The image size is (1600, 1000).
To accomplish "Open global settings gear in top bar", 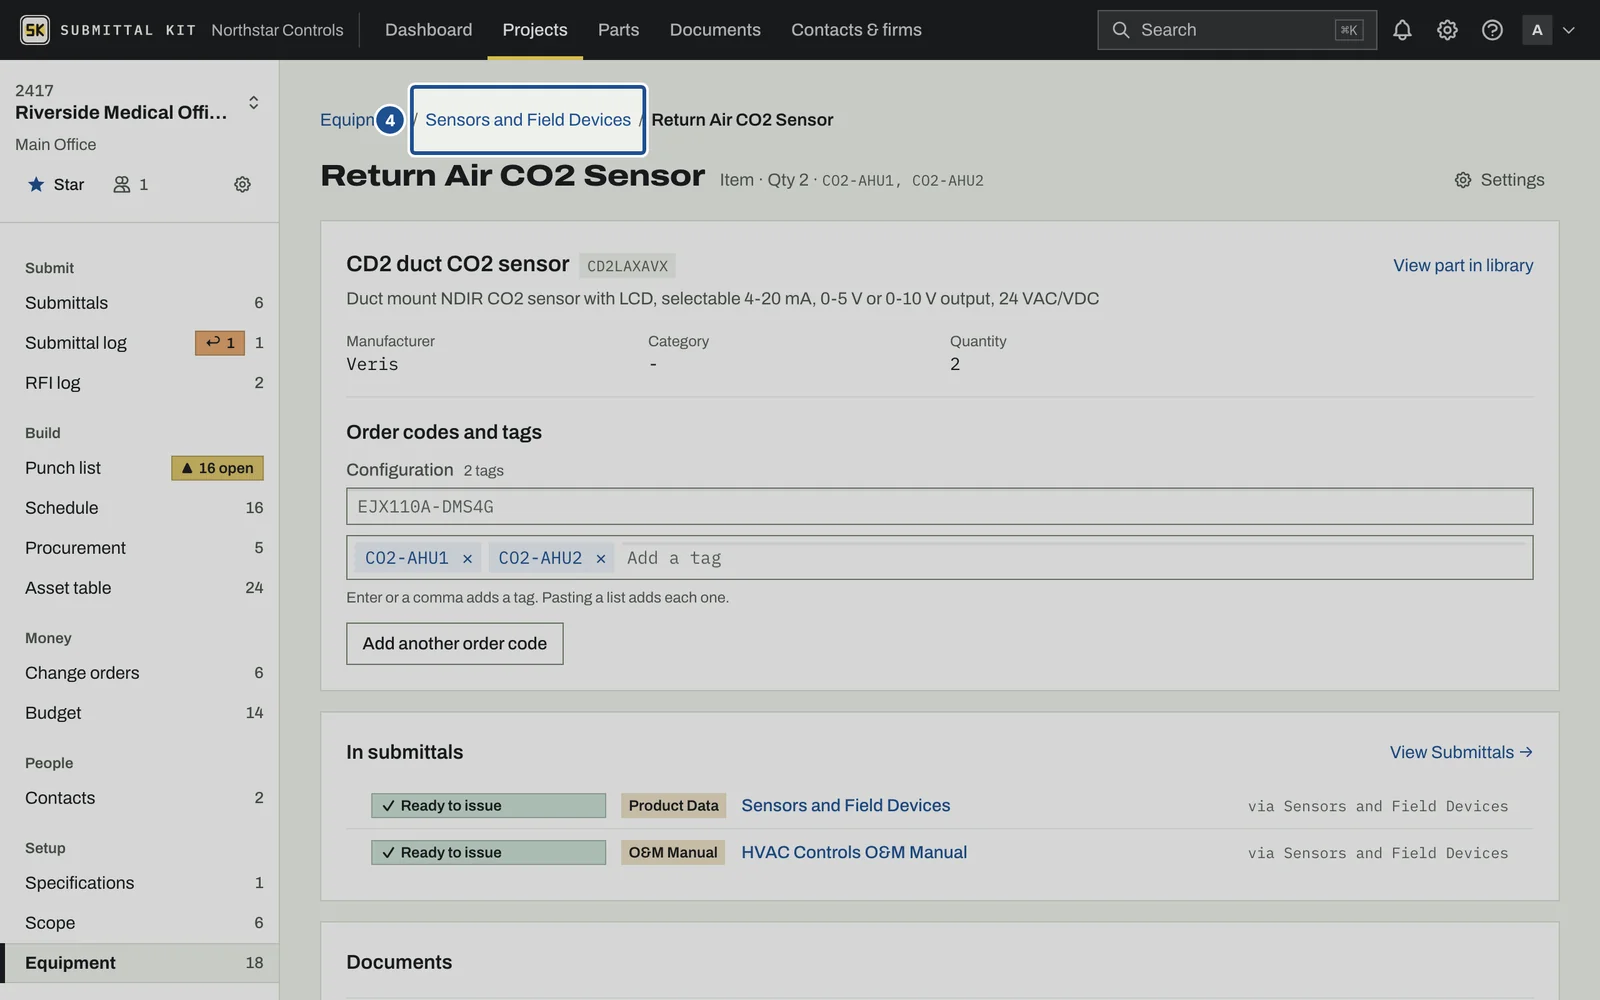I will pyautogui.click(x=1447, y=30).
